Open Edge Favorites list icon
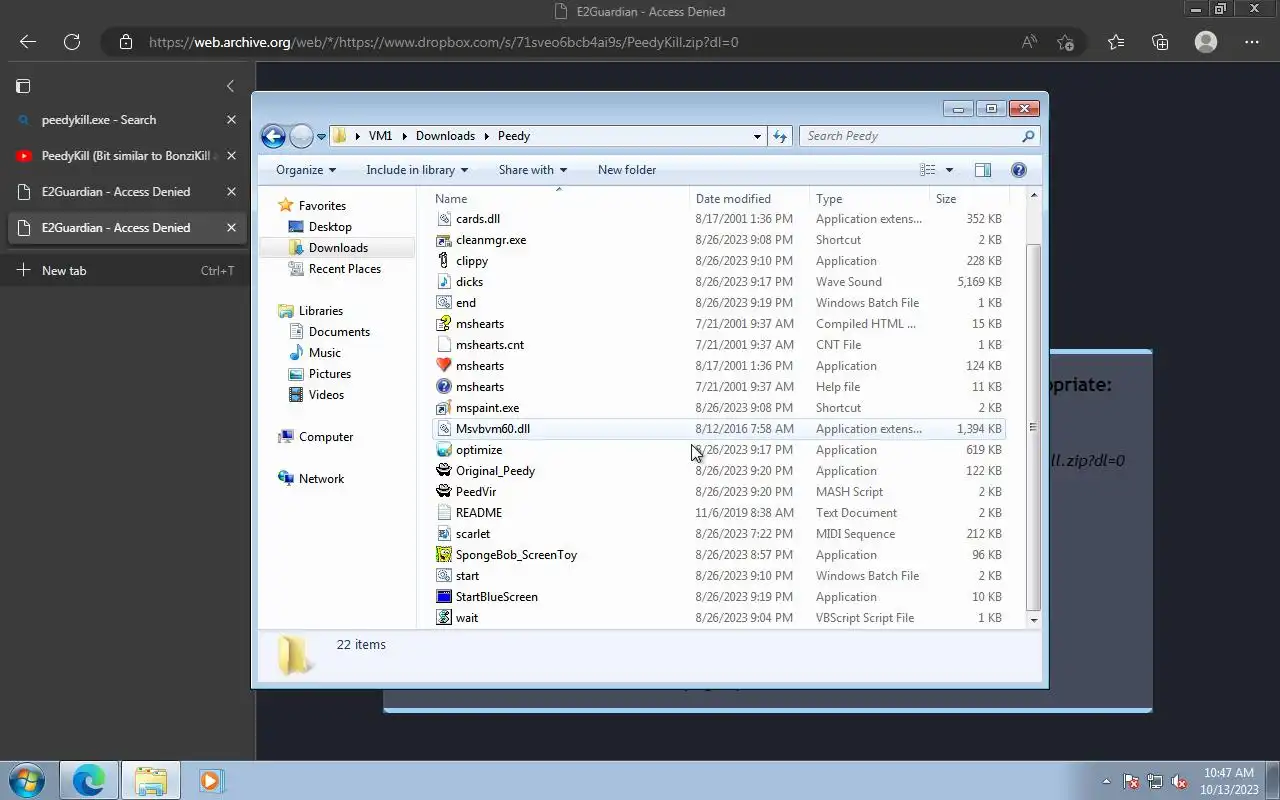Screen dimensions: 1280x800 [1116, 42]
